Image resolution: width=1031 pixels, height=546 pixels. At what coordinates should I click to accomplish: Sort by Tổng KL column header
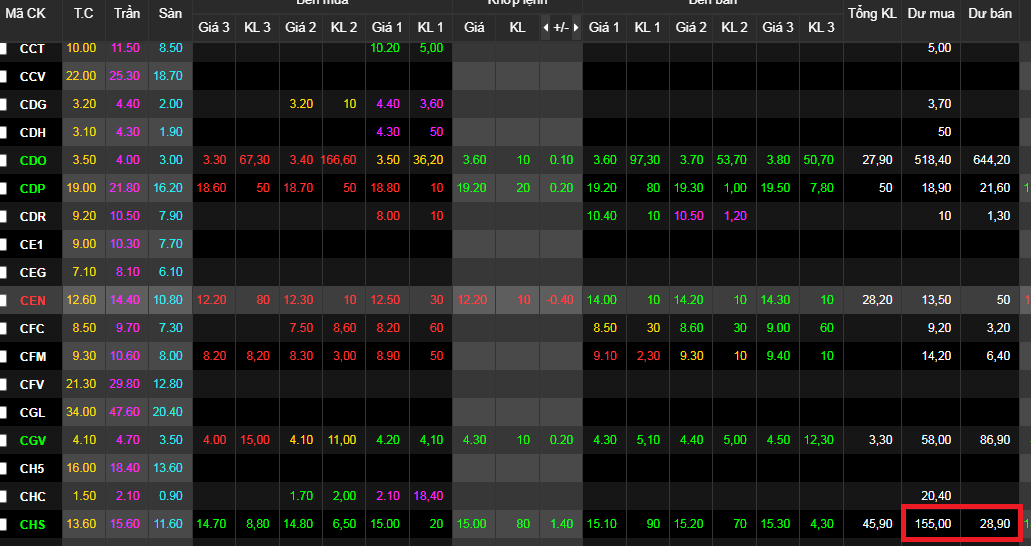tap(871, 14)
